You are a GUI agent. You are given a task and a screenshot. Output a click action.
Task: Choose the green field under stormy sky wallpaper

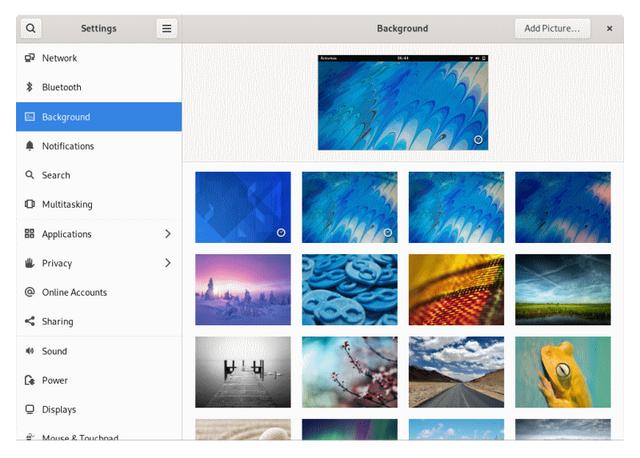pos(563,290)
